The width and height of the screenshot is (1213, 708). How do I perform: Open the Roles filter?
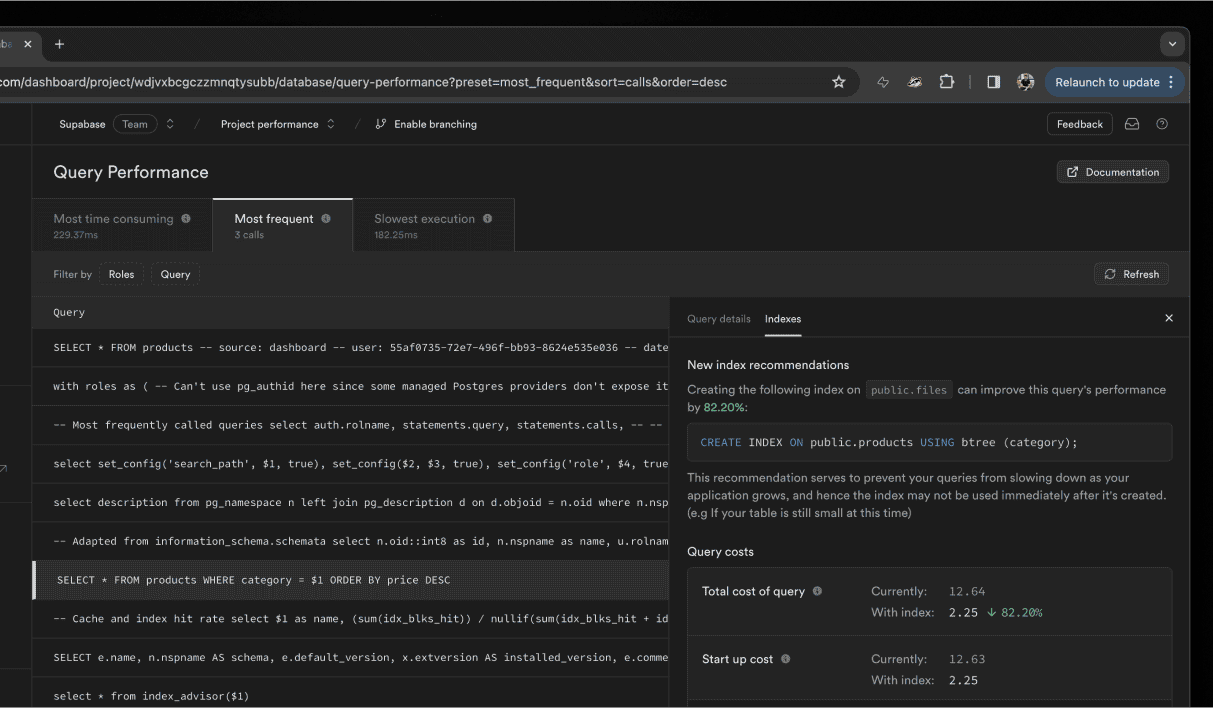click(x=121, y=274)
